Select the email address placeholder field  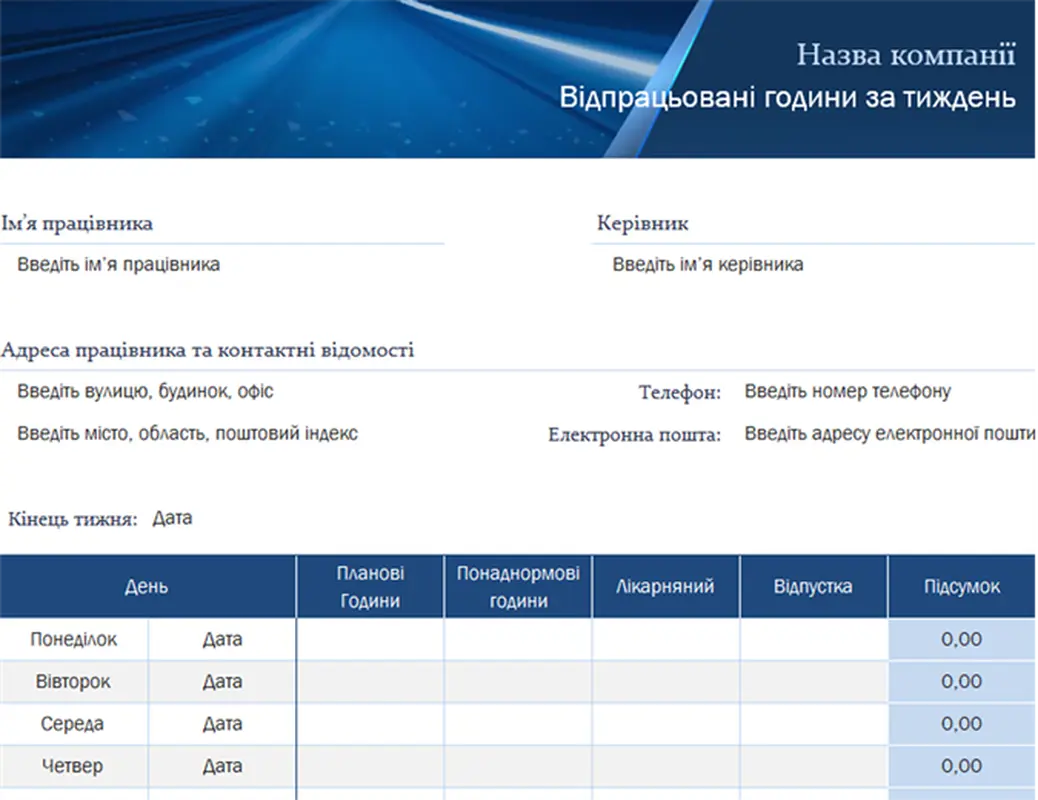(888, 433)
